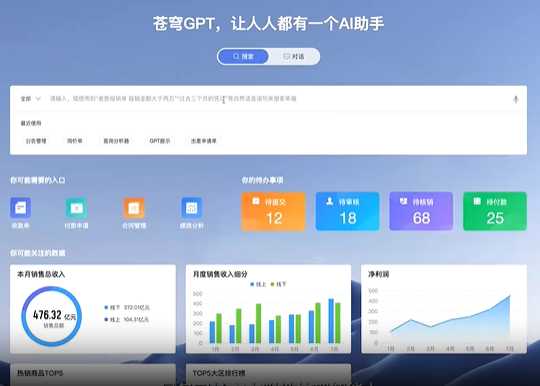
Task: Open the 付款申请 entry icon
Action: click(x=76, y=208)
